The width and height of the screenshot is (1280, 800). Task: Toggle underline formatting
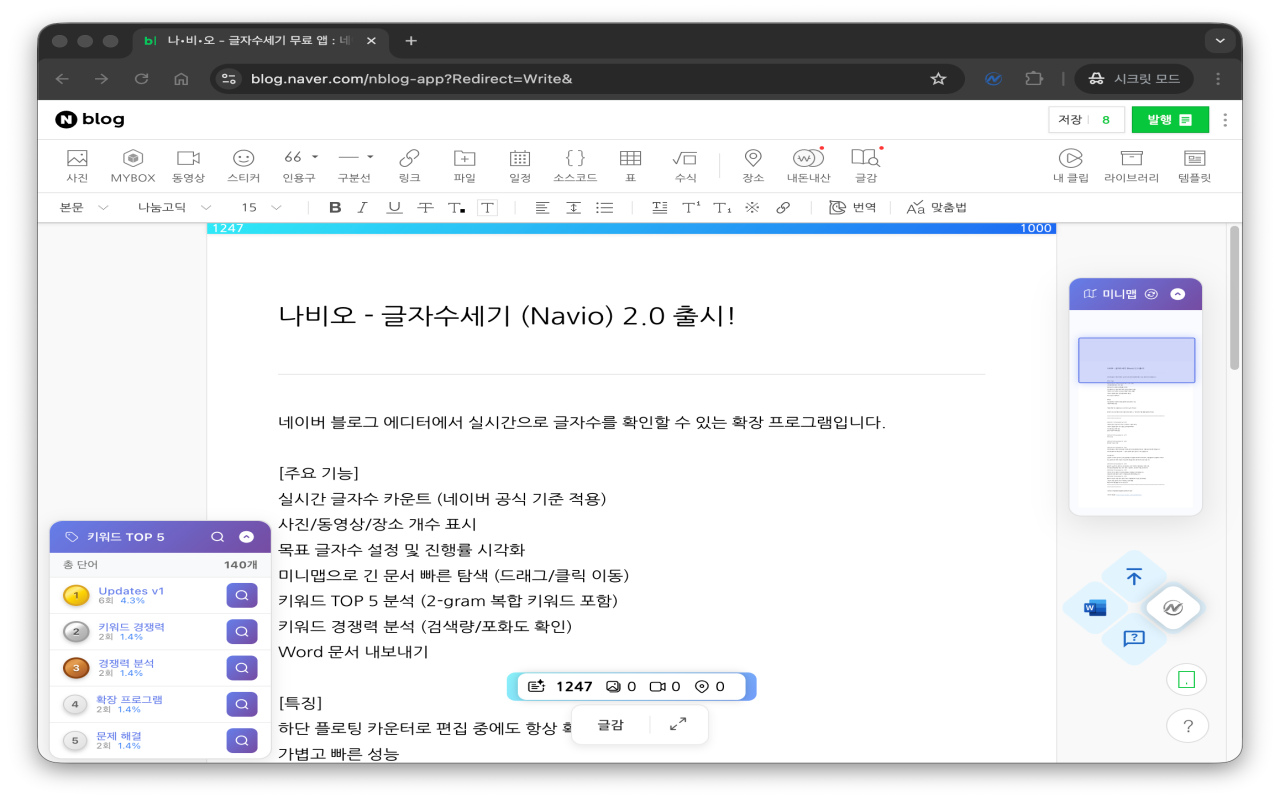(x=394, y=207)
